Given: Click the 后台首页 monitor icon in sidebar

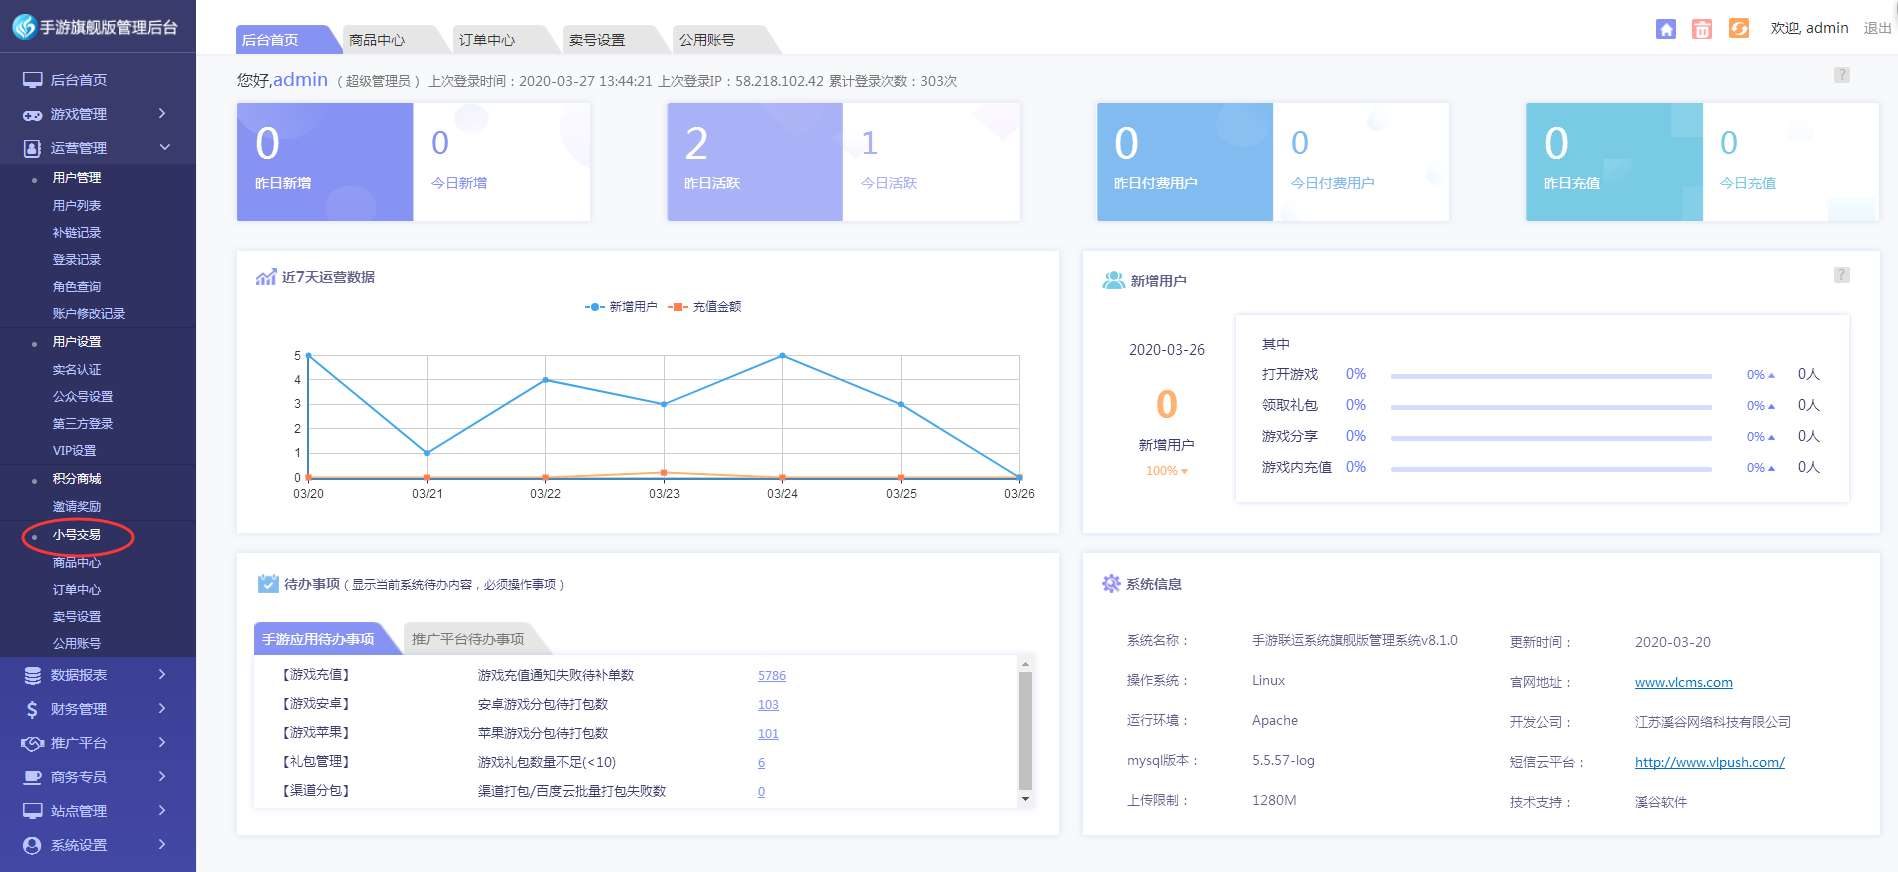Looking at the screenshot, I should [x=32, y=80].
